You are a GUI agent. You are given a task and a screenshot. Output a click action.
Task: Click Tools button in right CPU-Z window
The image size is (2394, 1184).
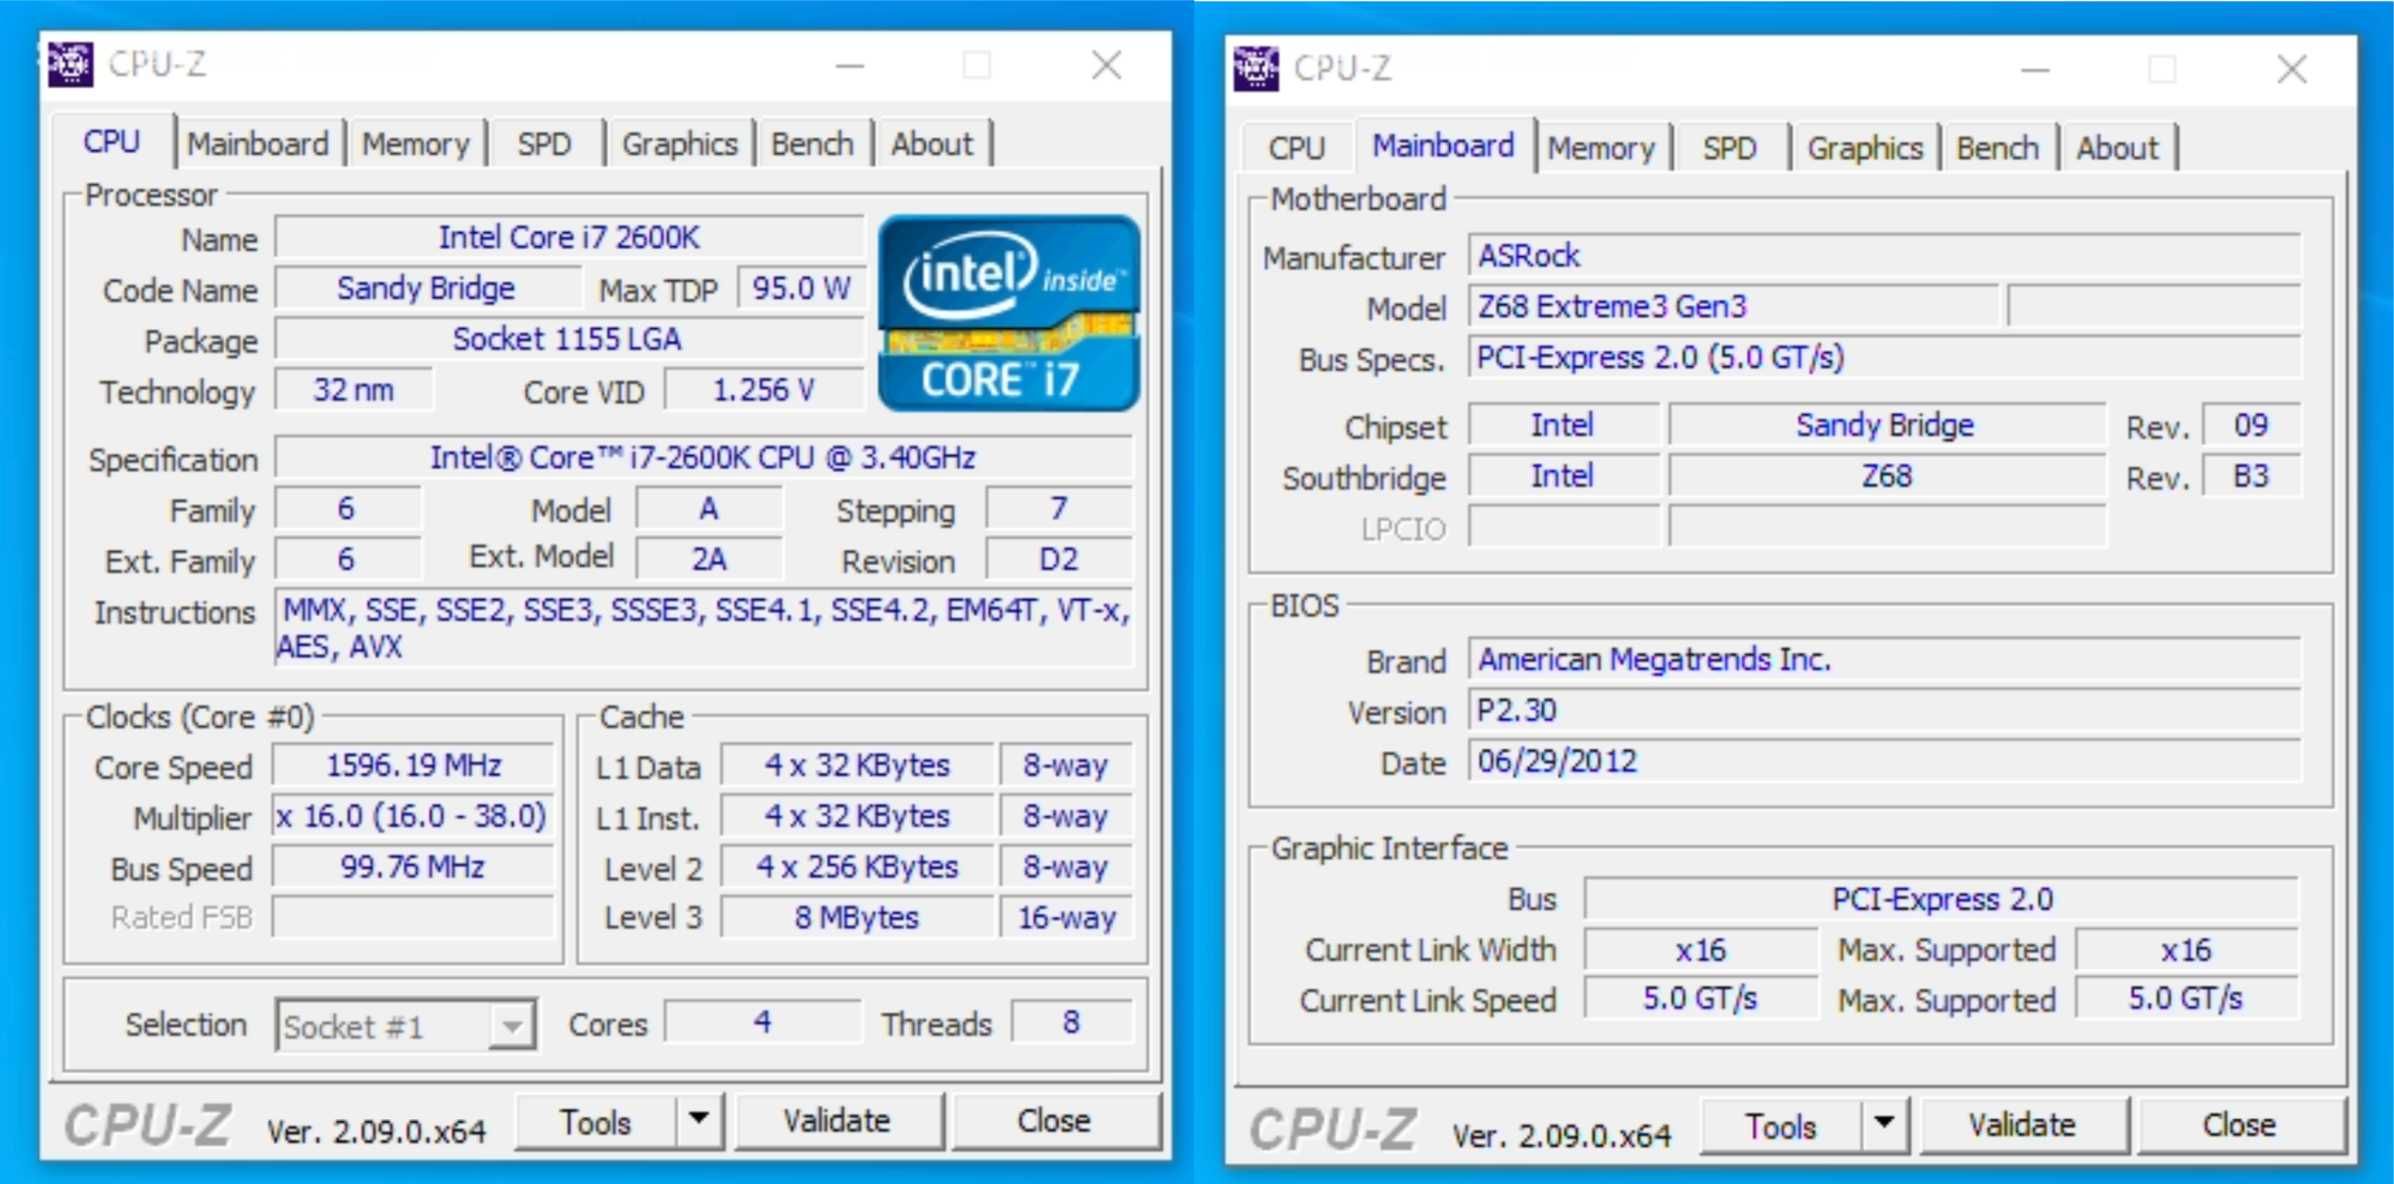pyautogui.click(x=1781, y=1127)
